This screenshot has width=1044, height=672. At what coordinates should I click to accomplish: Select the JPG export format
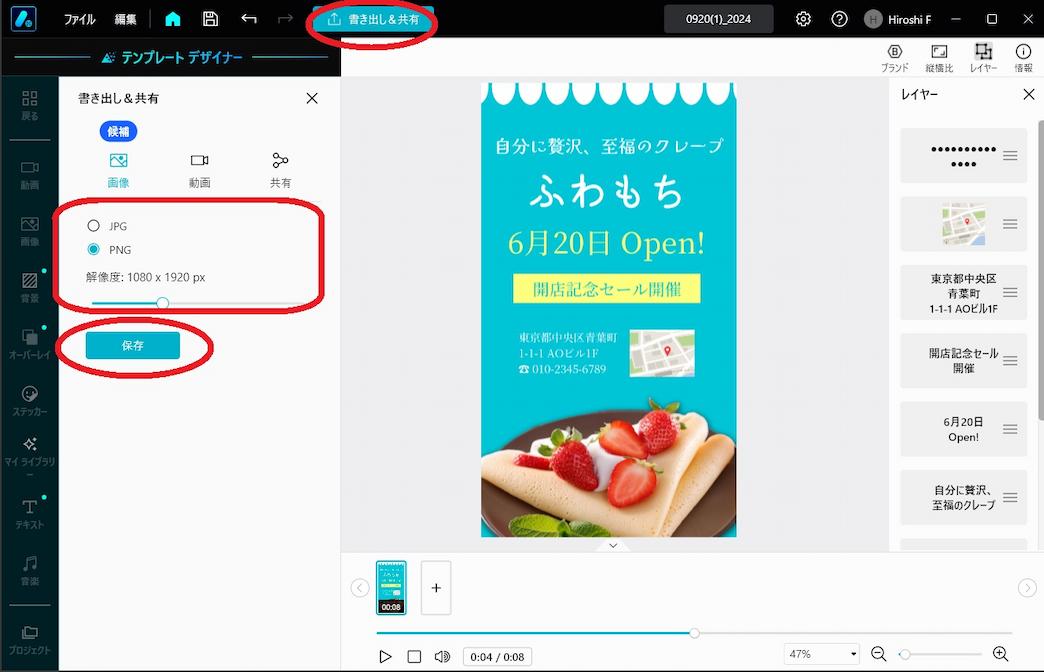94,226
